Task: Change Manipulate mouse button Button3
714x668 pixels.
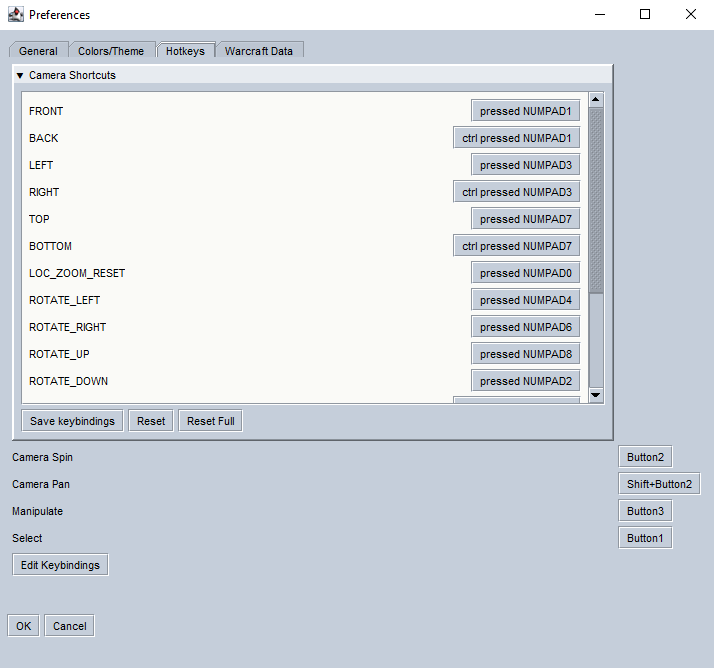Action: pyautogui.click(x=645, y=511)
